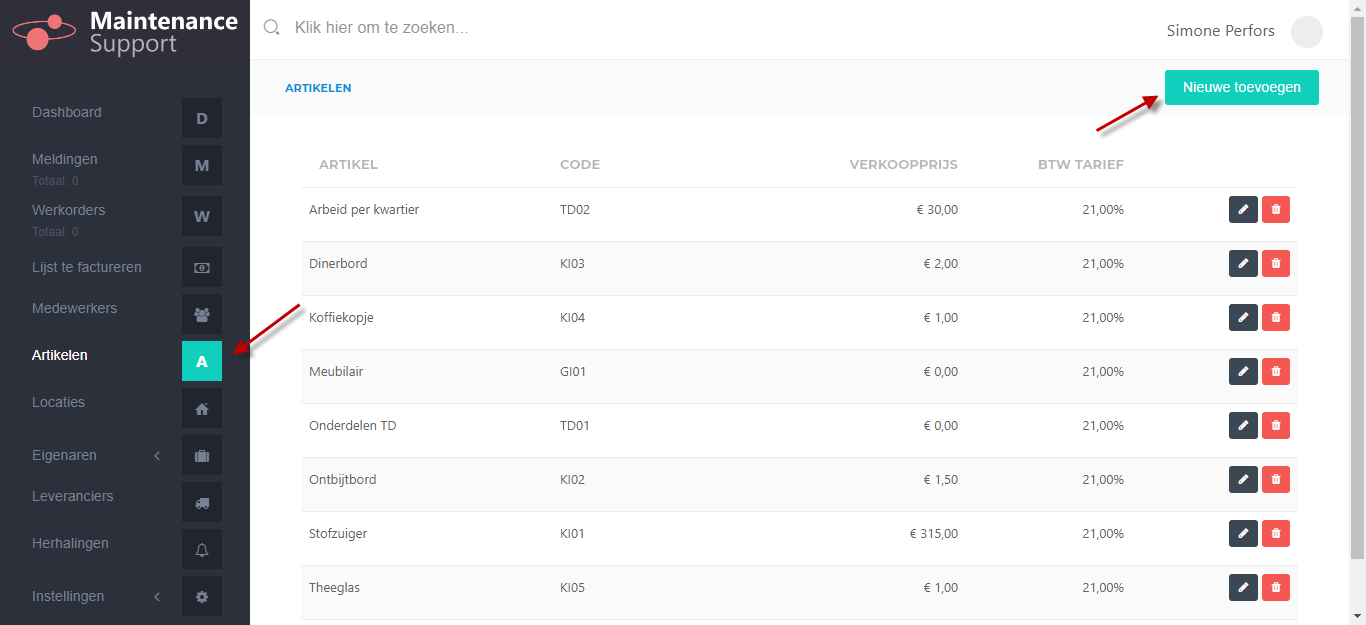The height and width of the screenshot is (625, 1366).
Task: Delete the Theeglas article row
Action: pyautogui.click(x=1276, y=588)
